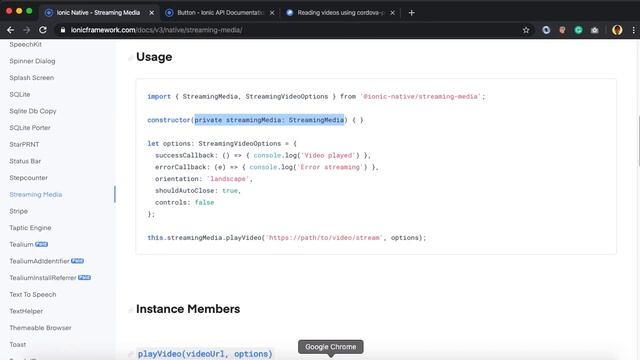Select Streaming Media in the sidebar

36,195
